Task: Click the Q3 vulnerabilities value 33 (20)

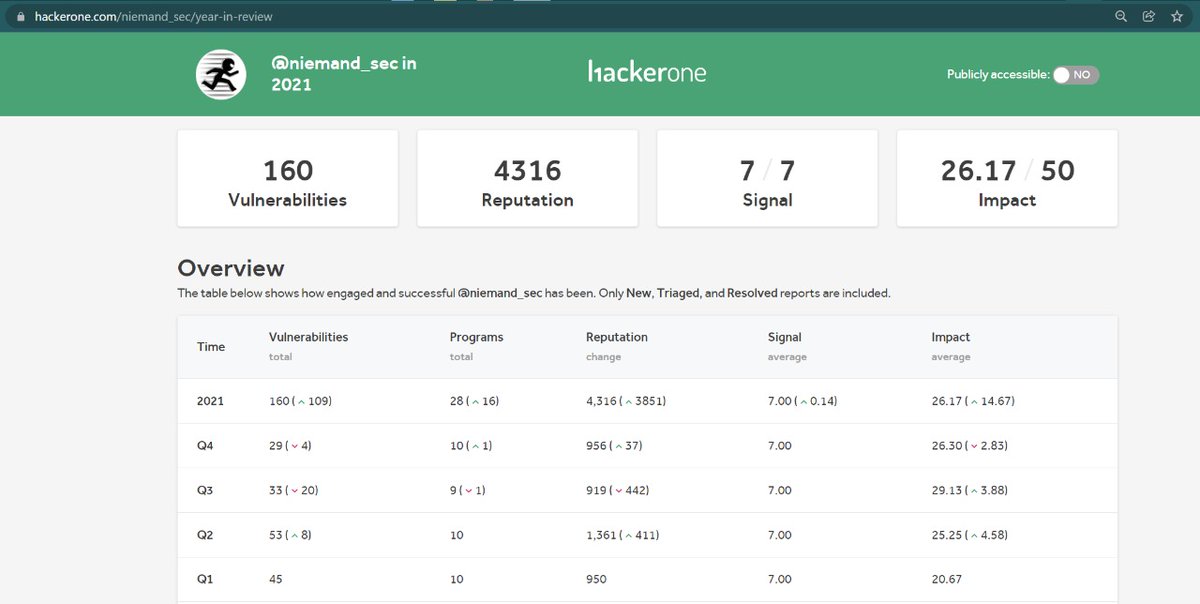Action: click(294, 491)
